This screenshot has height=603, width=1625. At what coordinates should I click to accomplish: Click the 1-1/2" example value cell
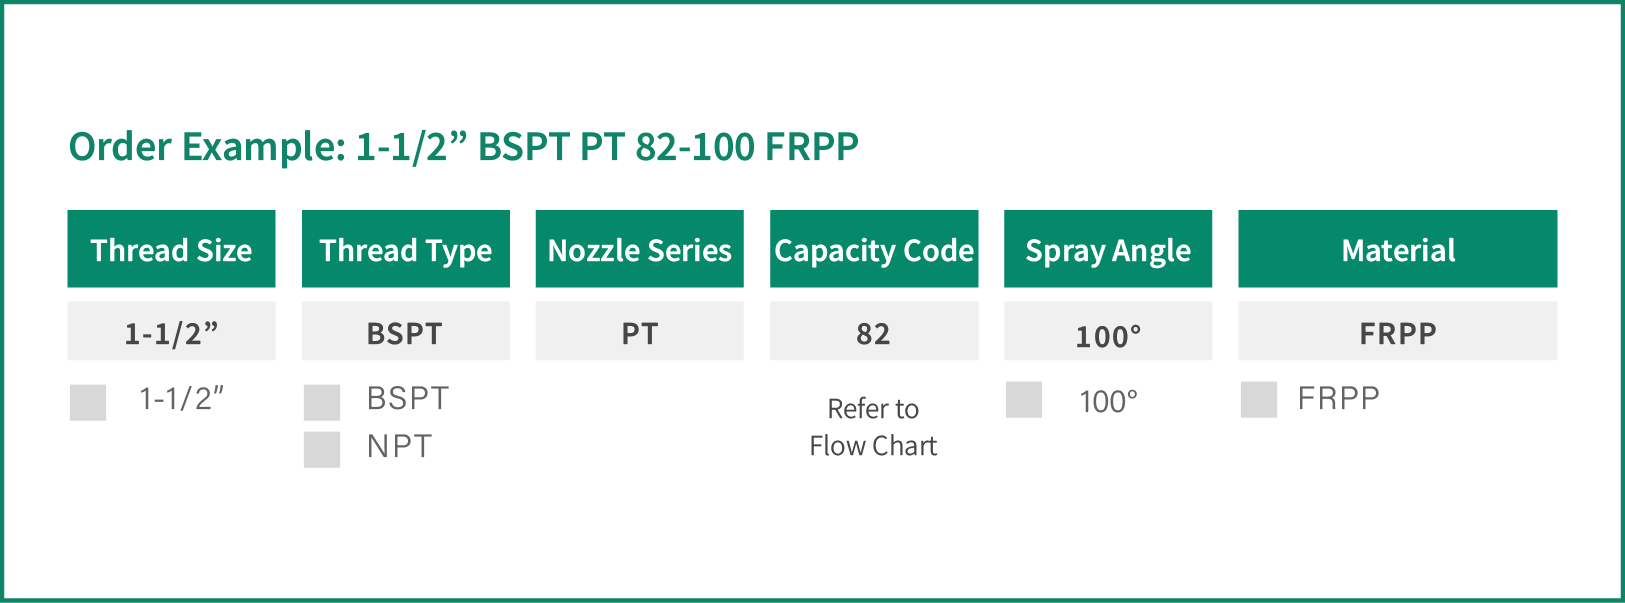[171, 331]
